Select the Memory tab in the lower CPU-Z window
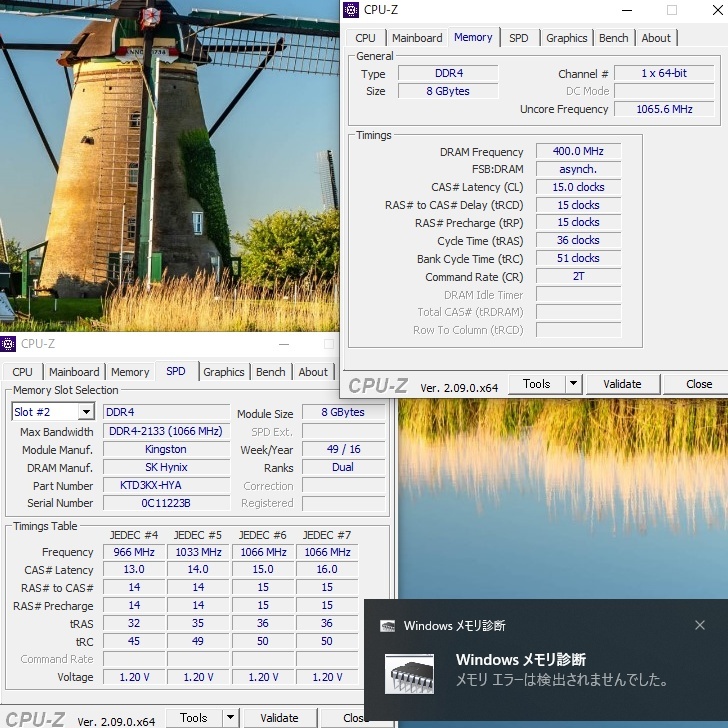 click(130, 372)
